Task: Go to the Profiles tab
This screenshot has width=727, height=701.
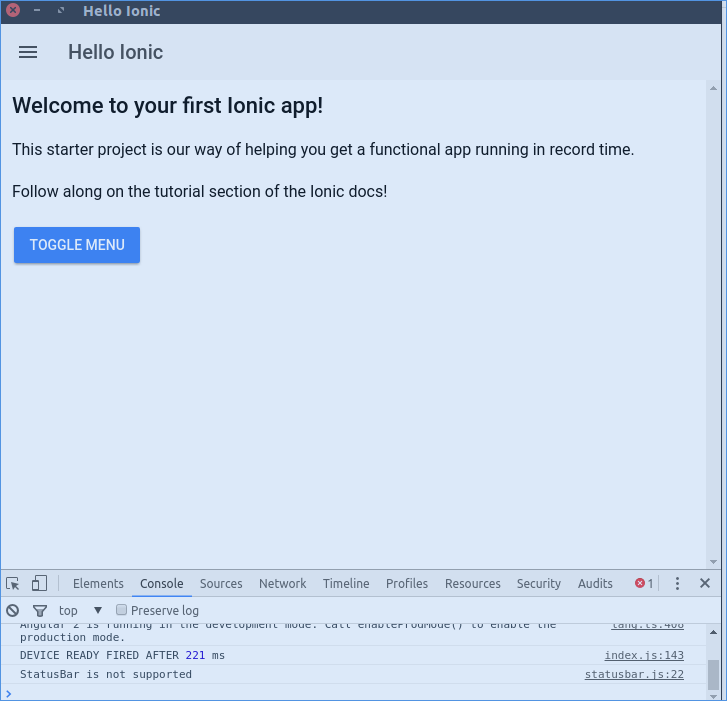Action: (407, 583)
